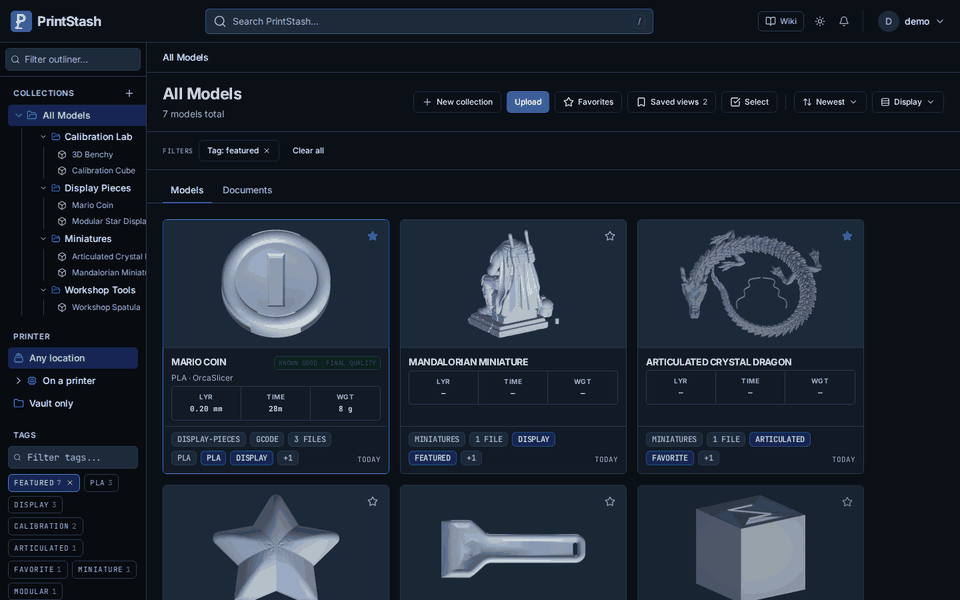This screenshot has width=960, height=600.
Task: Unfavorite the Articulated Crystal Dragon star
Action: pyautogui.click(x=847, y=236)
